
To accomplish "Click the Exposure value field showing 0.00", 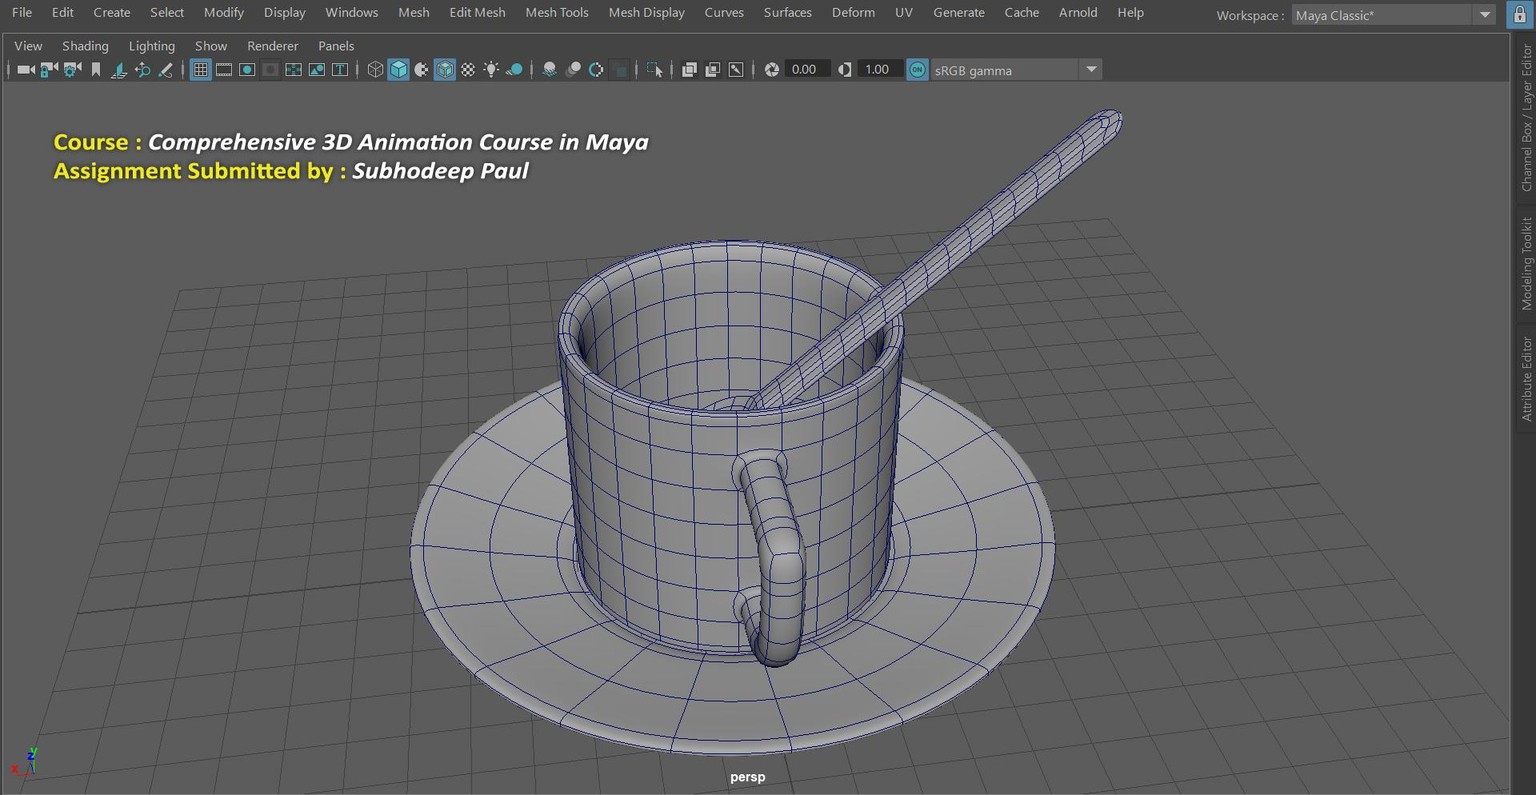I will 806,70.
